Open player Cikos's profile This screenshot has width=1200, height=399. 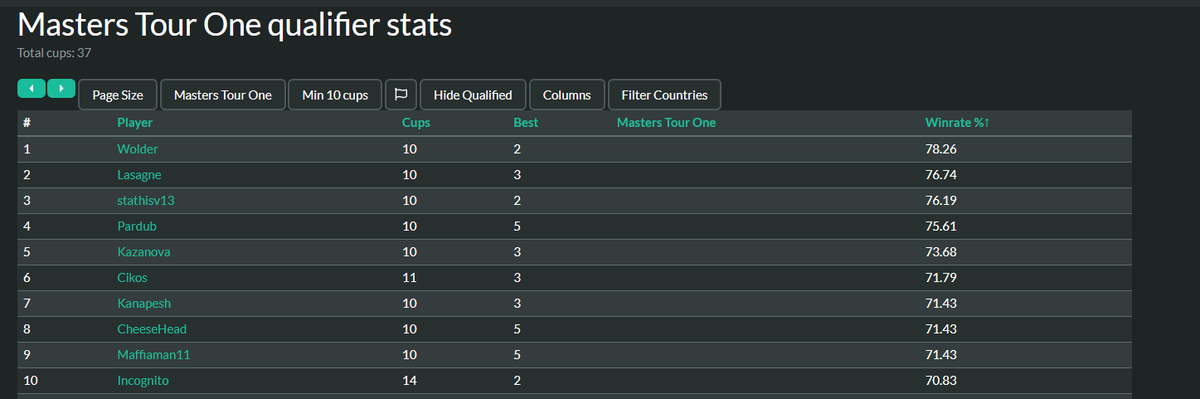[133, 277]
